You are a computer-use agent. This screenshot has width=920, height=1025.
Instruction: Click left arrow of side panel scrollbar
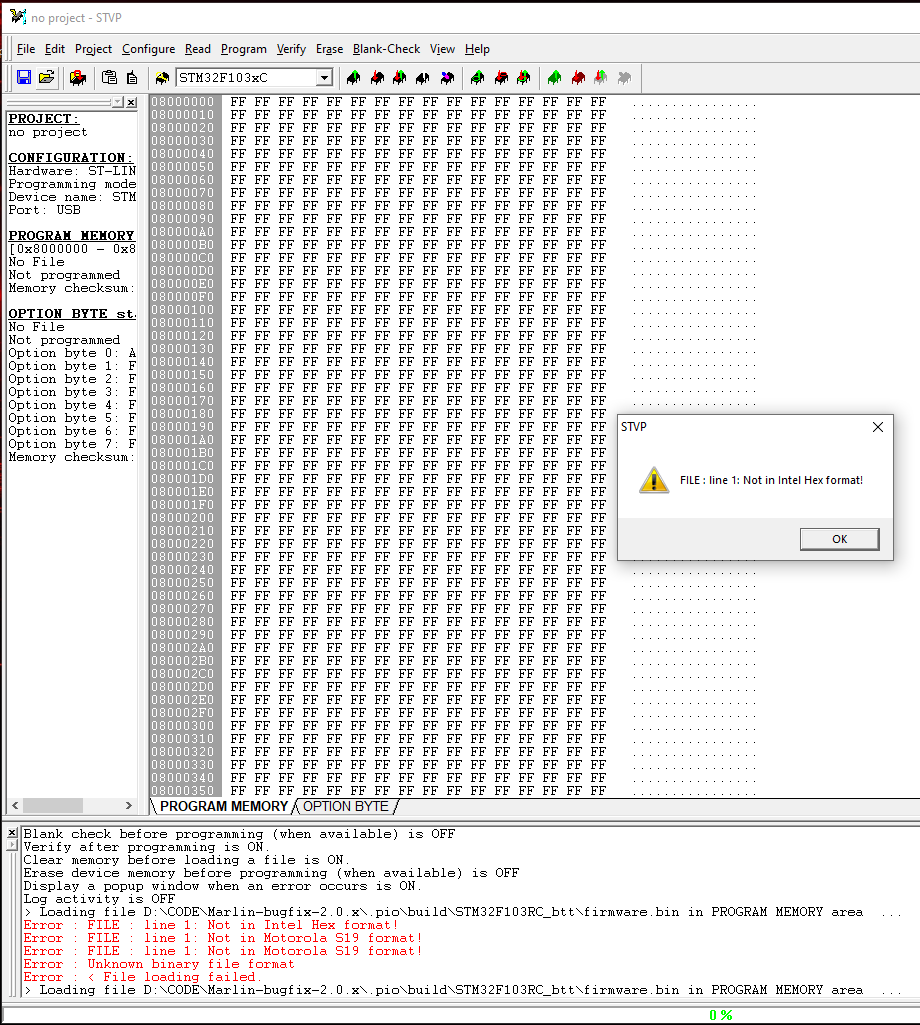pos(15,805)
